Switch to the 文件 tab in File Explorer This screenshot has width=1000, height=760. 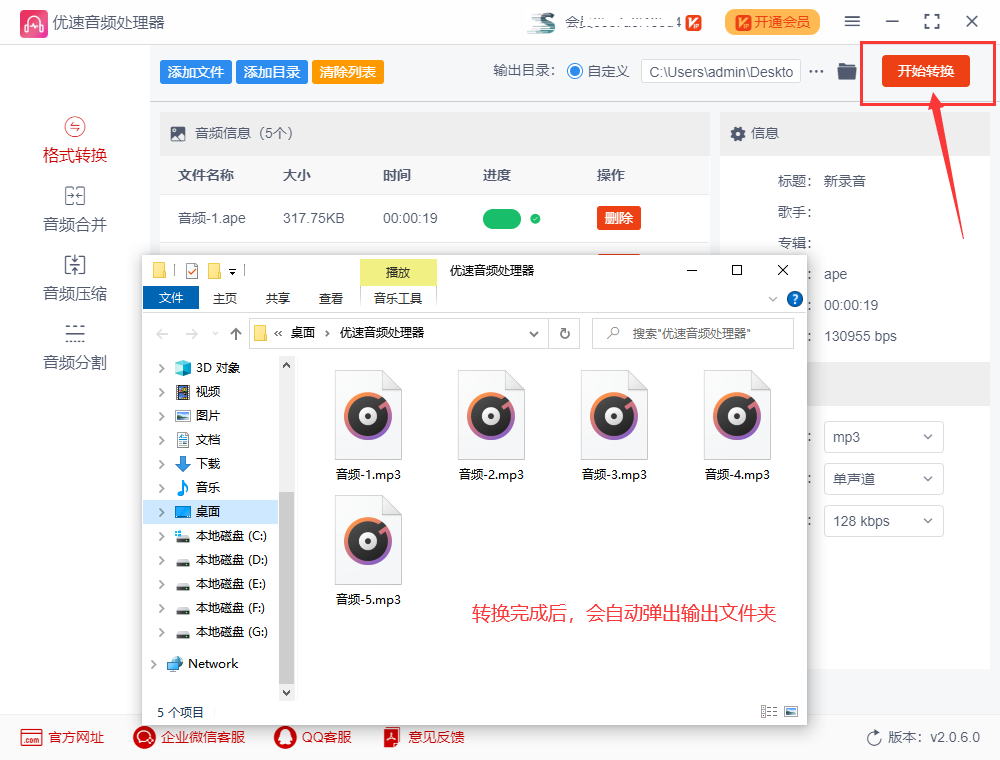coord(170,297)
